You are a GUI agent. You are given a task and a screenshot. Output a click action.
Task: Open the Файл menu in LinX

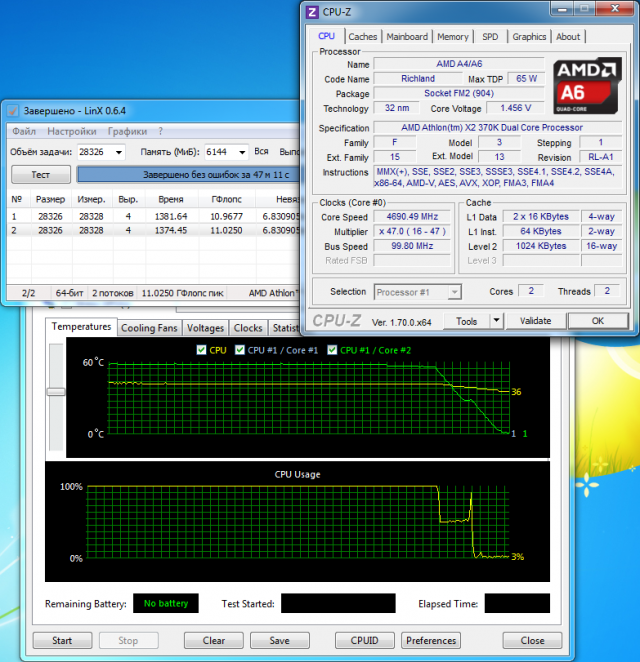tap(24, 131)
